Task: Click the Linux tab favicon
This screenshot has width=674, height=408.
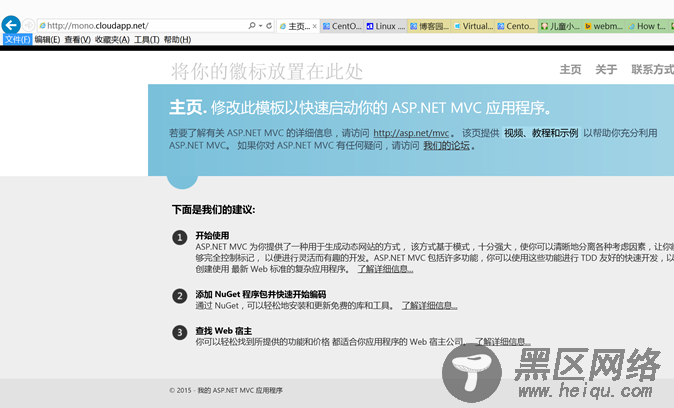Action: (370, 26)
